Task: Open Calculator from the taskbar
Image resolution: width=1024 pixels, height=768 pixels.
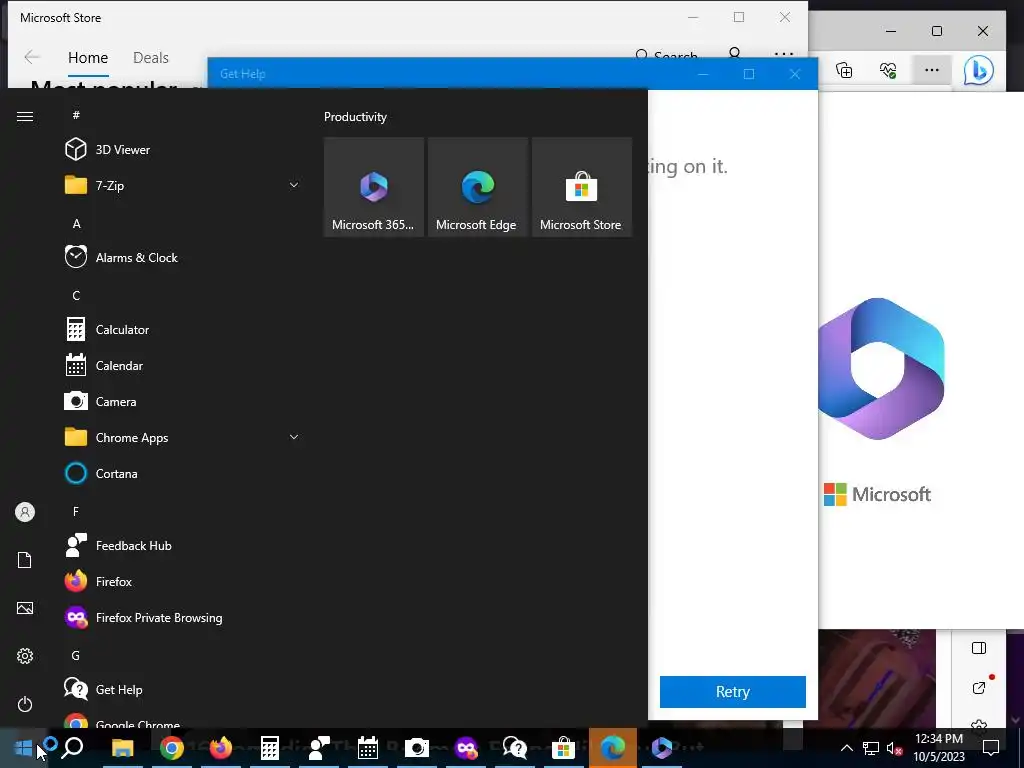Action: (x=270, y=748)
